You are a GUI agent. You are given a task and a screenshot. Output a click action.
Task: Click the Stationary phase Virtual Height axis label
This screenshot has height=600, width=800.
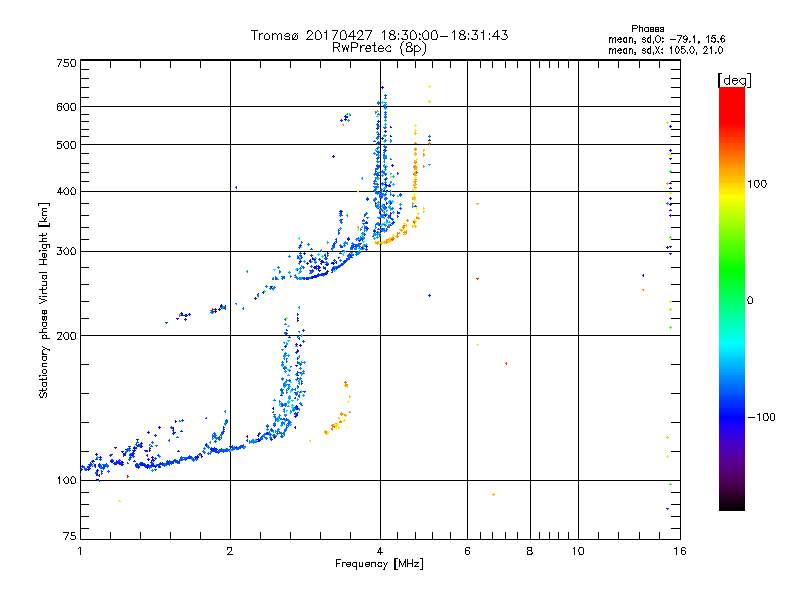tap(44, 301)
